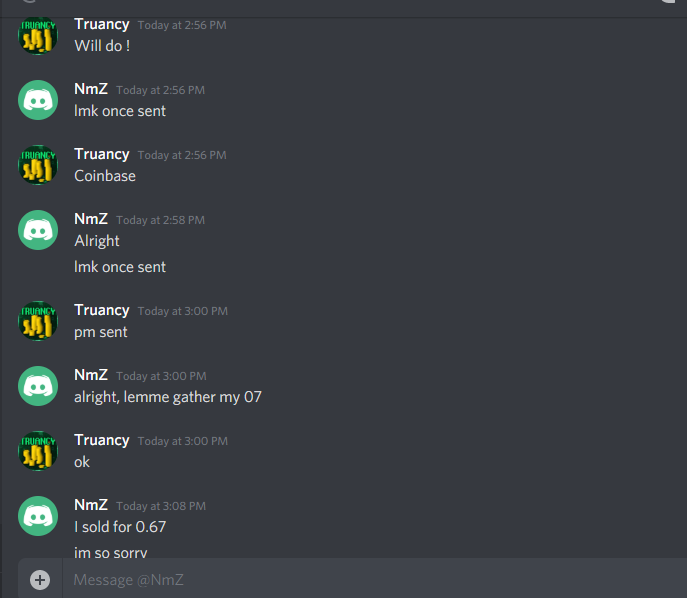Click Truancy's avatar beside 'pm sent'

pyautogui.click(x=38, y=321)
